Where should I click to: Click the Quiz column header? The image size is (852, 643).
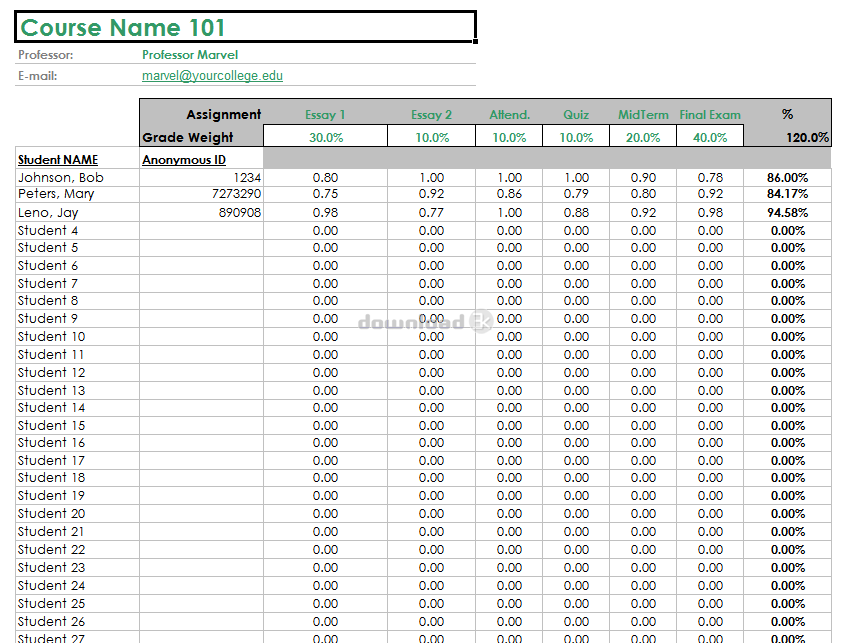click(x=576, y=115)
